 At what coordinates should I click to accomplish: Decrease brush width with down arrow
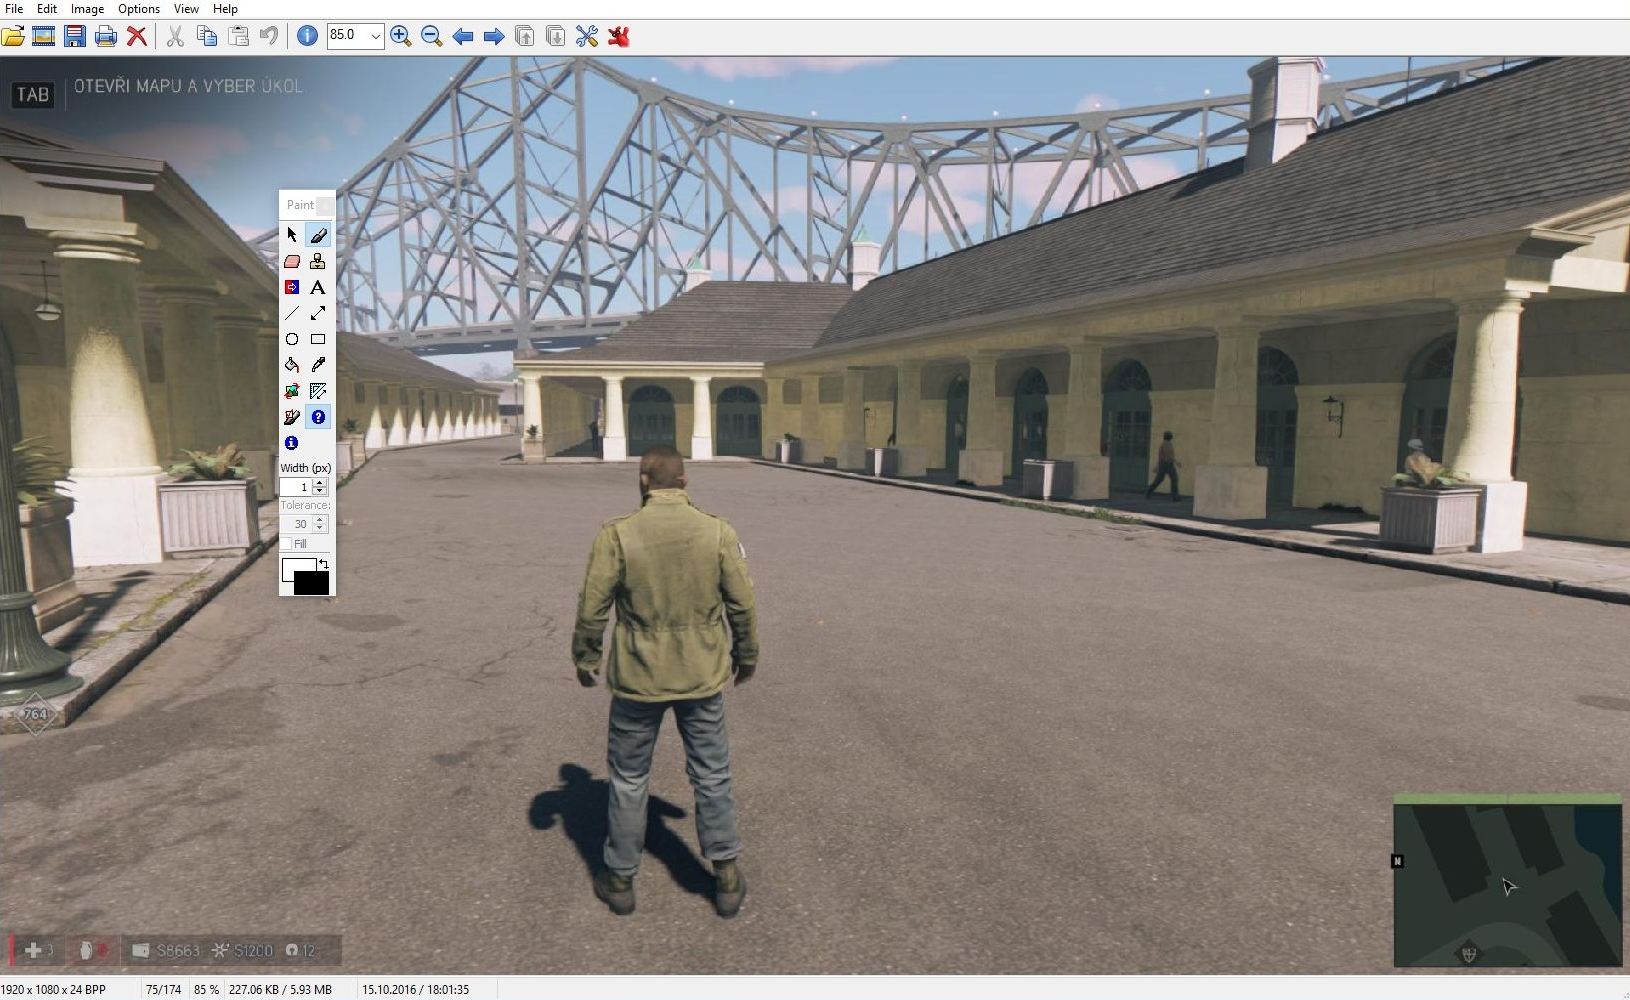click(x=320, y=491)
